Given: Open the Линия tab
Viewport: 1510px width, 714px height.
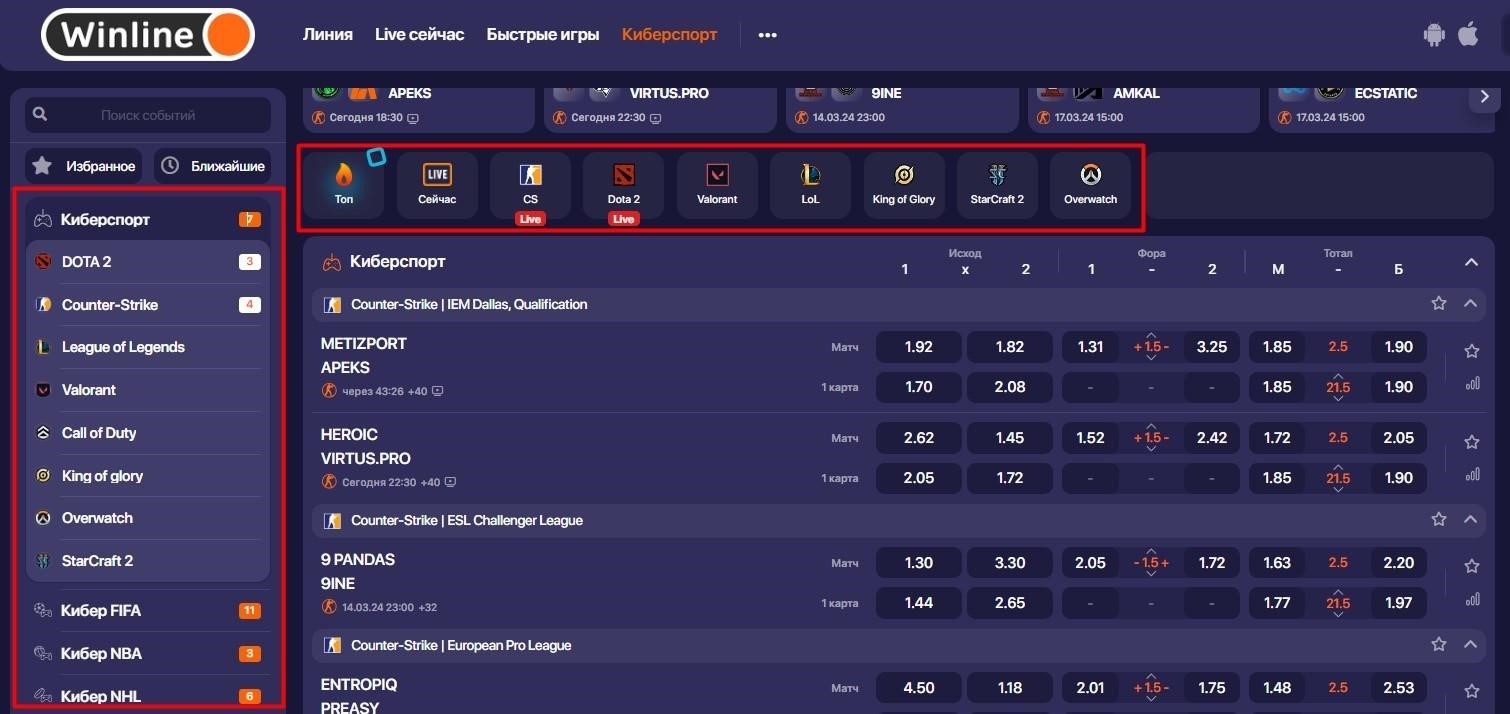Looking at the screenshot, I should tap(328, 34).
